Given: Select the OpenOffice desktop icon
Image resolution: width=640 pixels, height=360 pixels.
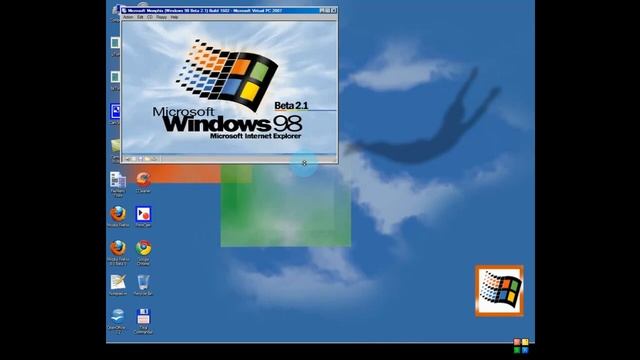Looking at the screenshot, I should coord(118,321).
